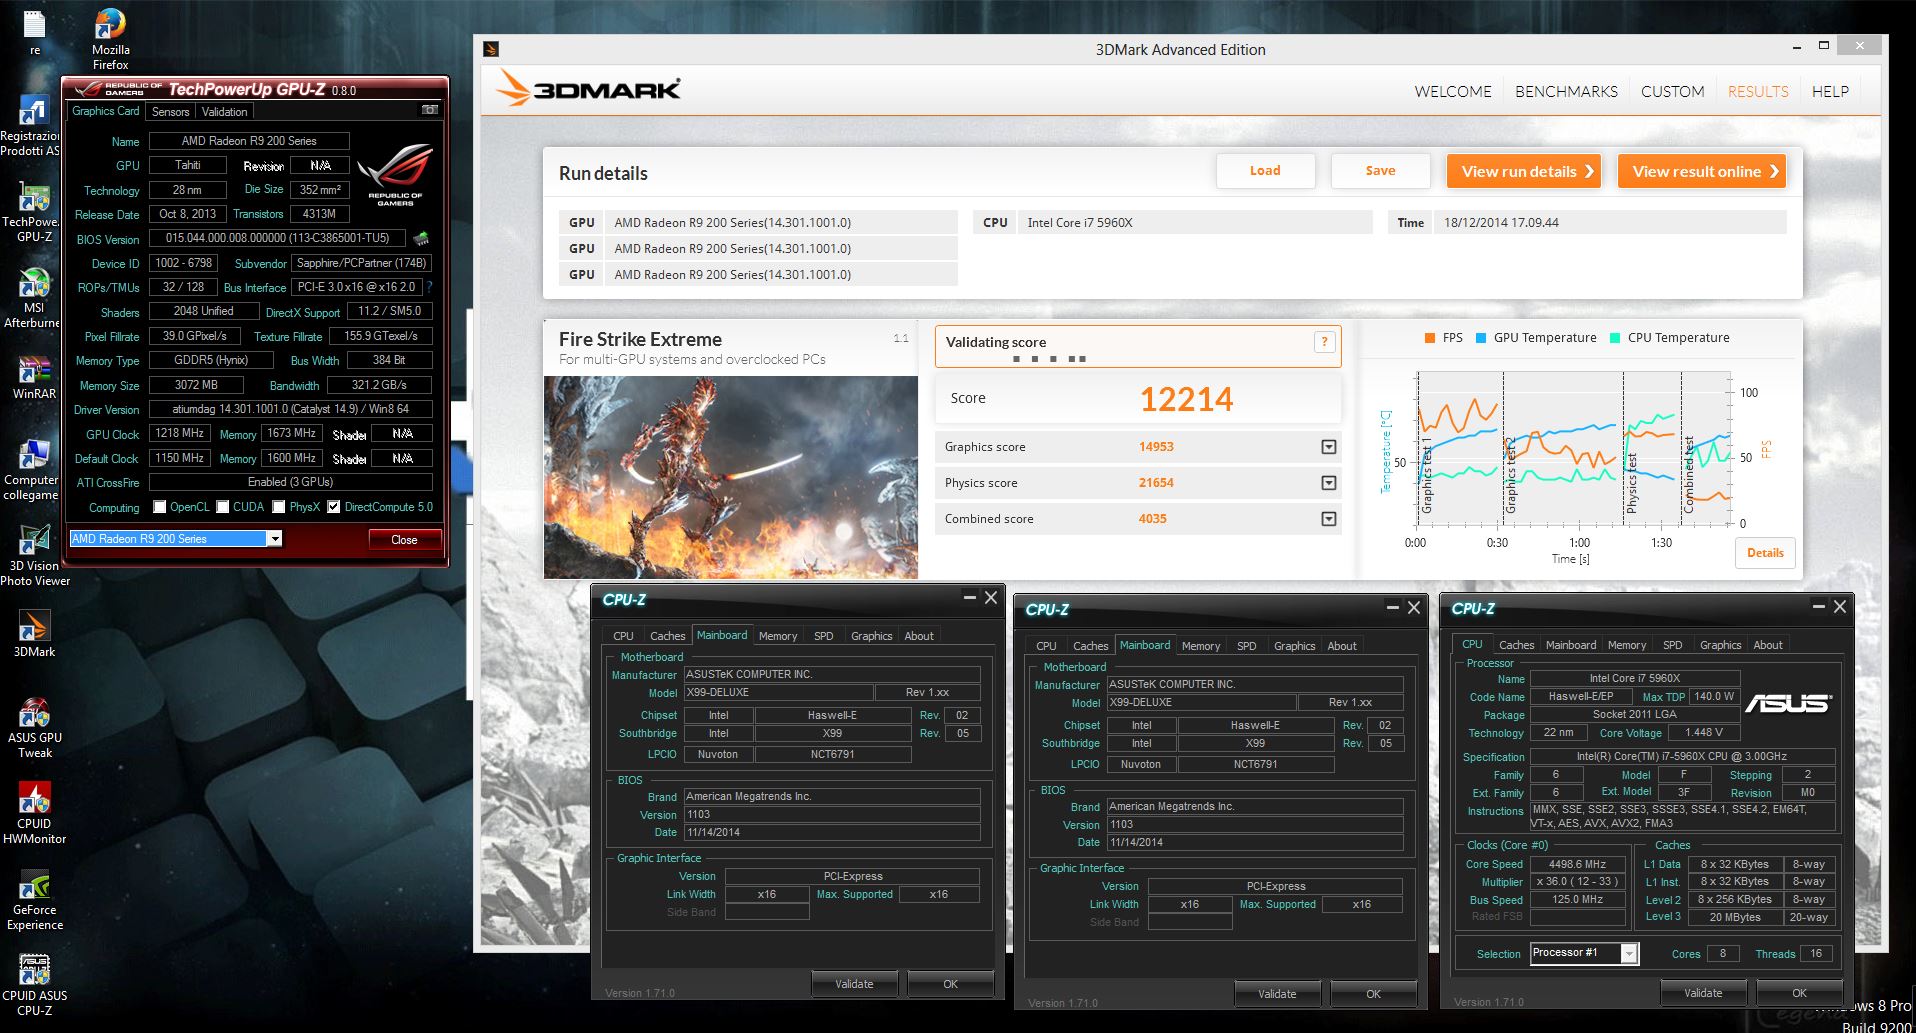Open Caches tab in right CPU-Z window
The image size is (1916, 1033).
pyautogui.click(x=1516, y=645)
